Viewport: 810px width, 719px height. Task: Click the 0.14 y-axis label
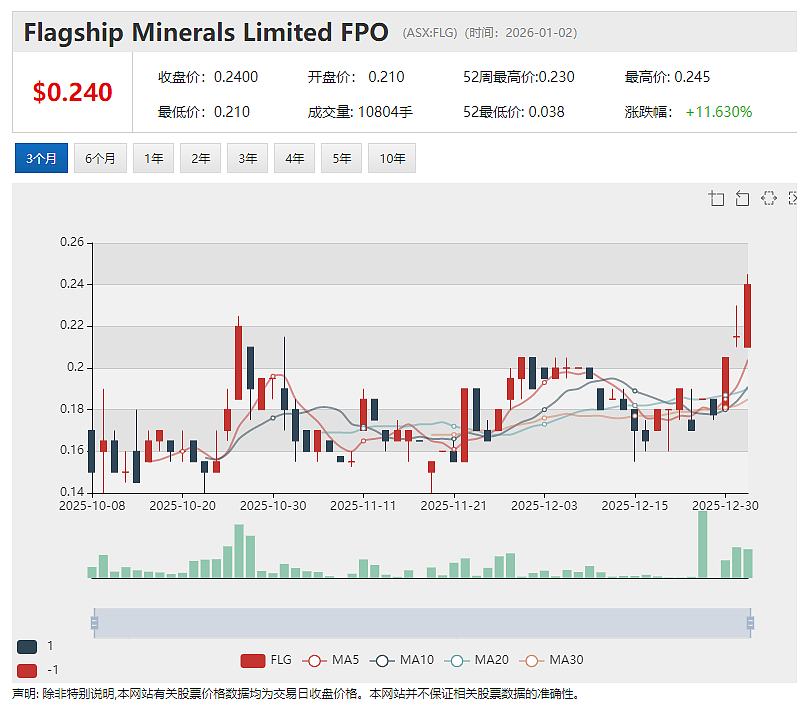72,492
